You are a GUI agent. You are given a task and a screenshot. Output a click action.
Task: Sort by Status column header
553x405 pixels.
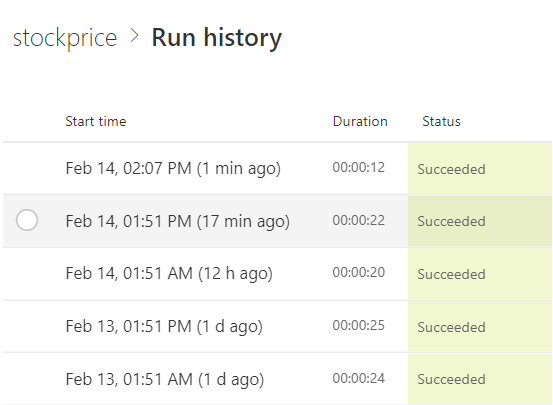pos(442,121)
